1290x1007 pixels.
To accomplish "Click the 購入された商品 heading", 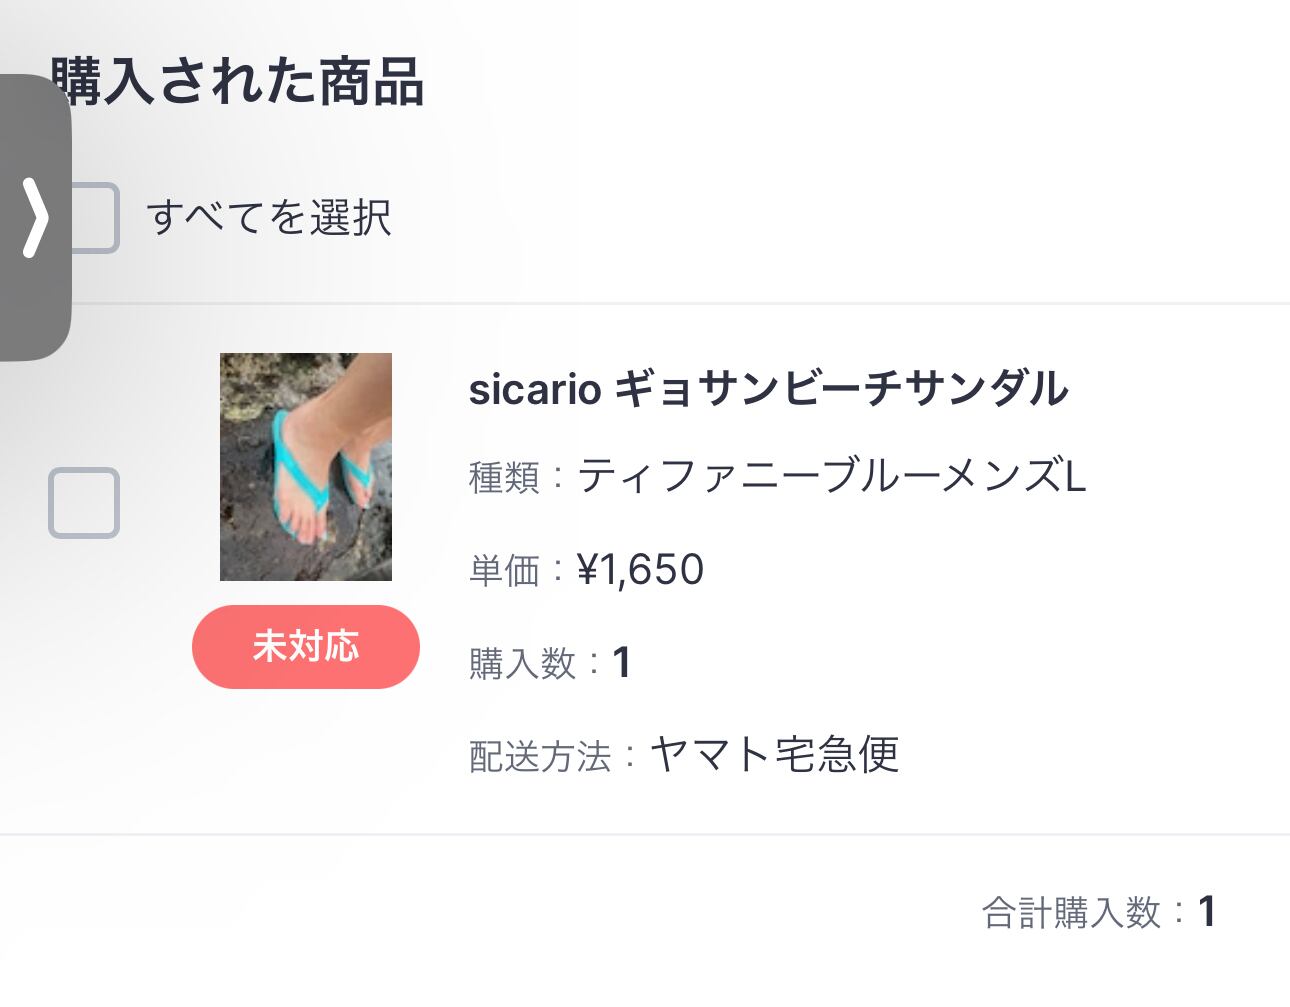I will [x=240, y=82].
